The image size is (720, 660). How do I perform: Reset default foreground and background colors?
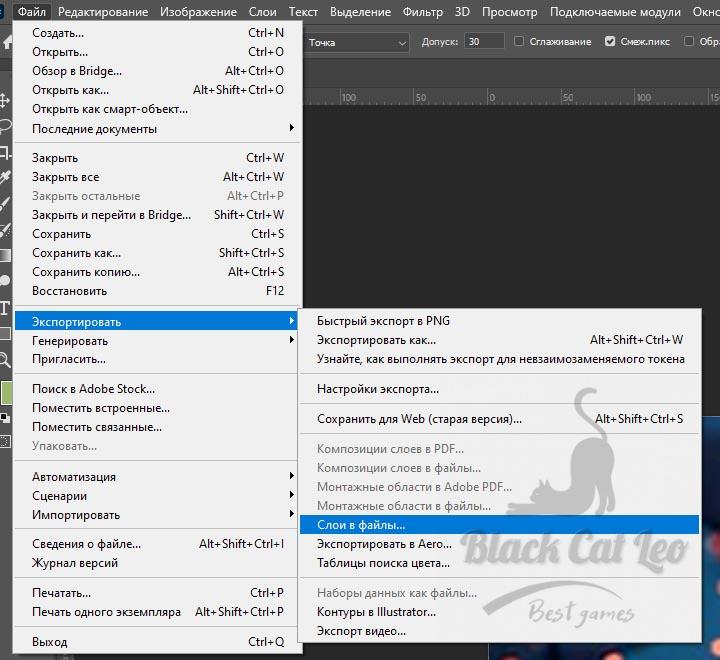pyautogui.click(x=5, y=418)
